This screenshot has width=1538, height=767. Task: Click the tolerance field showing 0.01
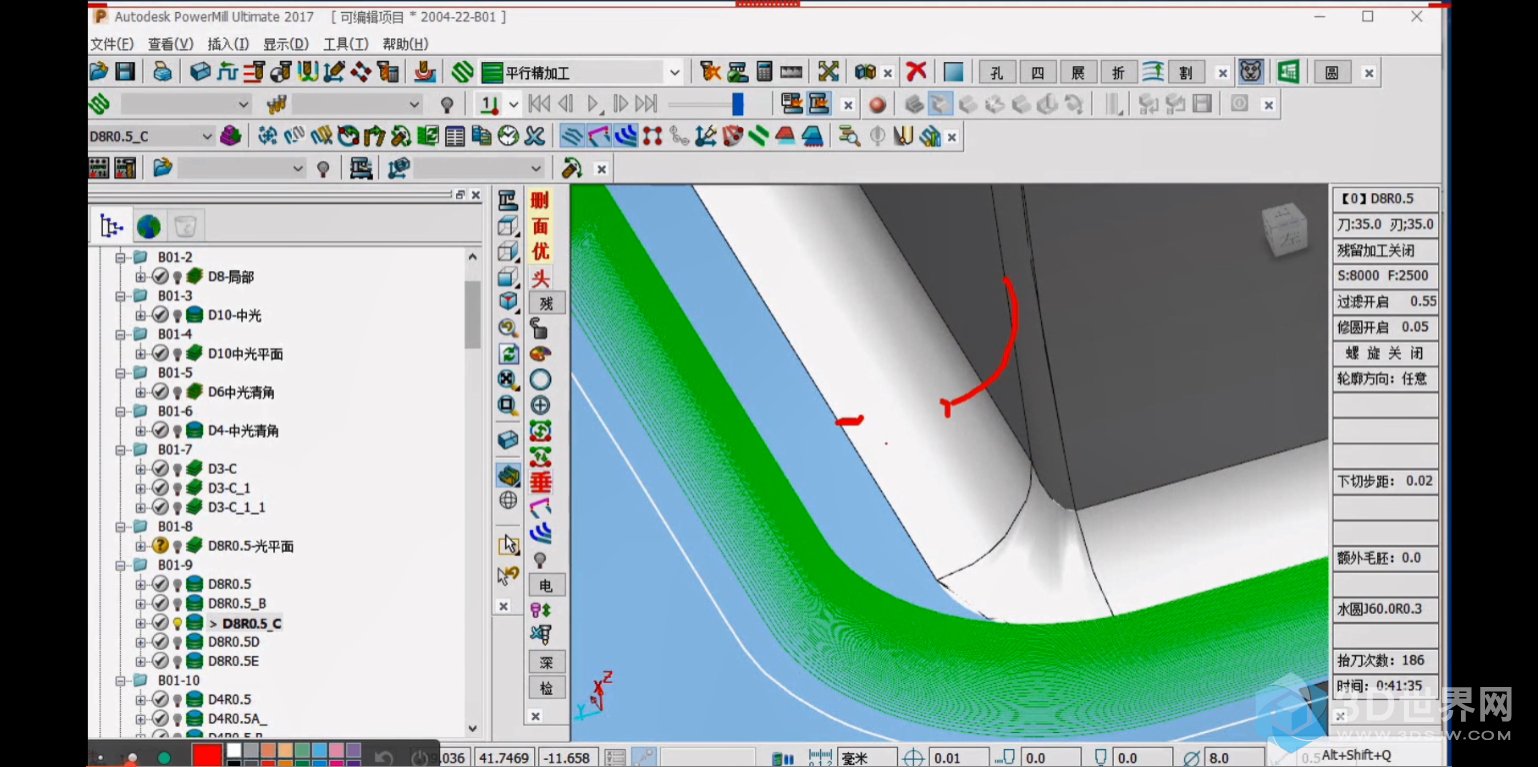(x=958, y=758)
